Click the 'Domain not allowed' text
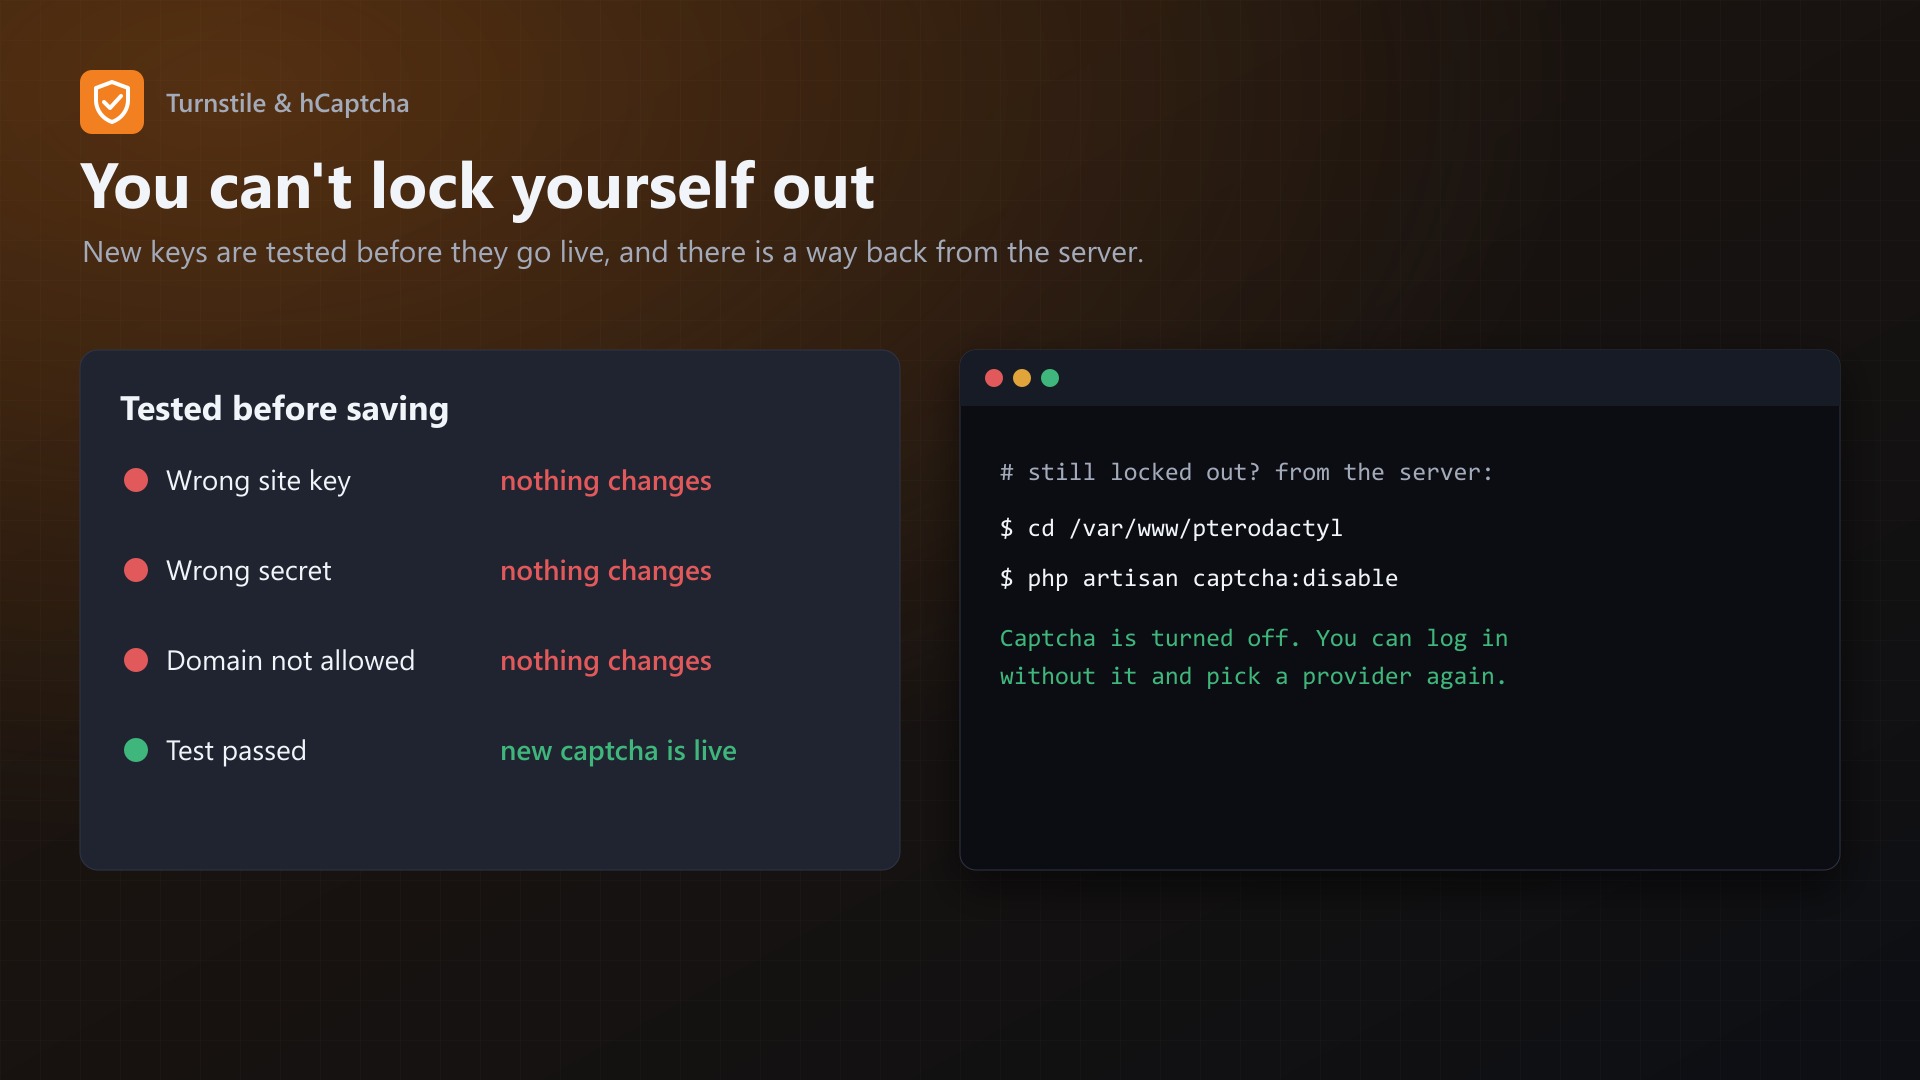Image resolution: width=1920 pixels, height=1080 pixels. pyautogui.click(x=291, y=661)
